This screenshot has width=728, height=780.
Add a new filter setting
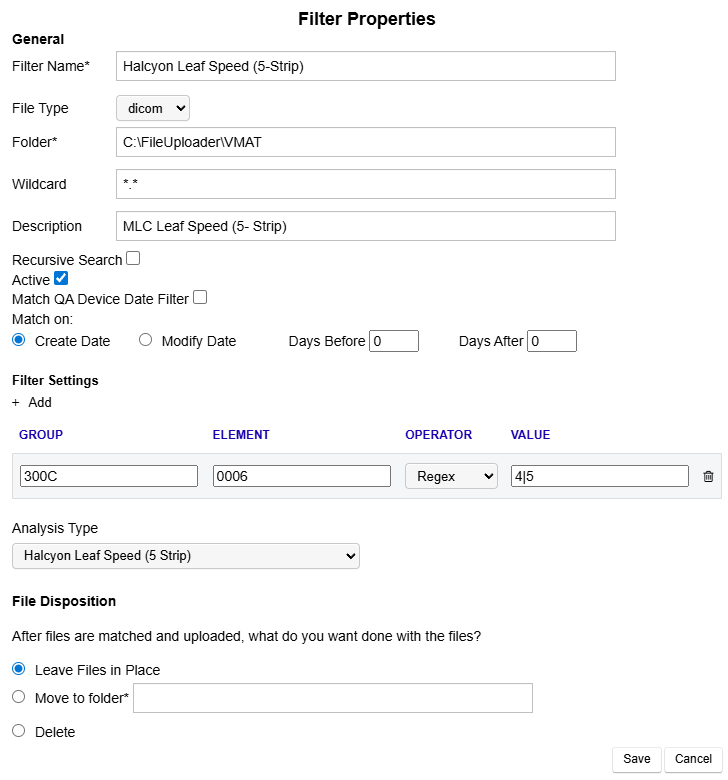[32, 402]
